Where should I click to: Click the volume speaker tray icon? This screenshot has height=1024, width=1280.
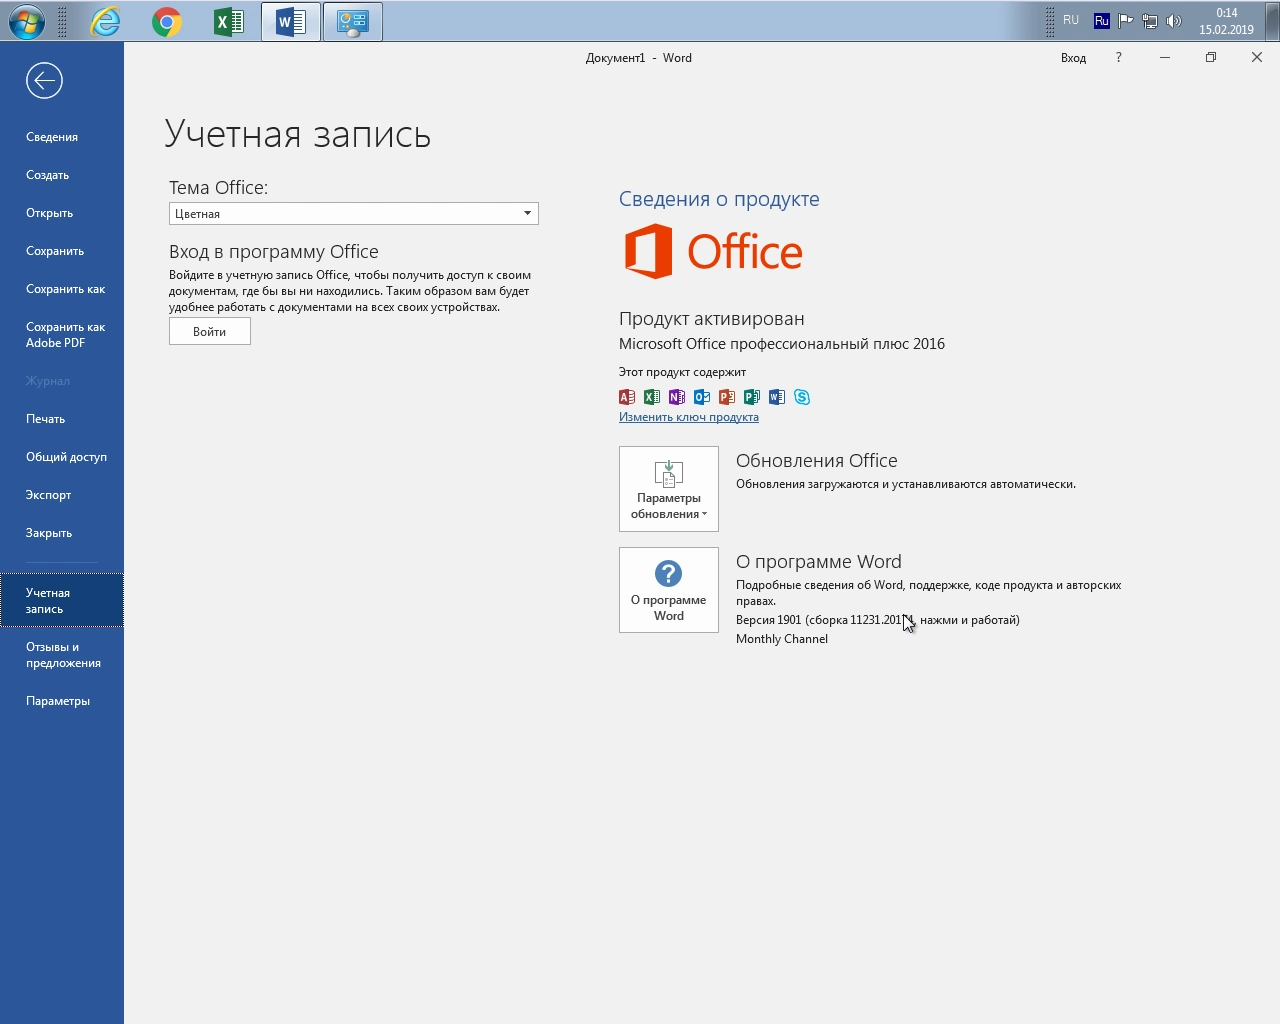coord(1174,21)
